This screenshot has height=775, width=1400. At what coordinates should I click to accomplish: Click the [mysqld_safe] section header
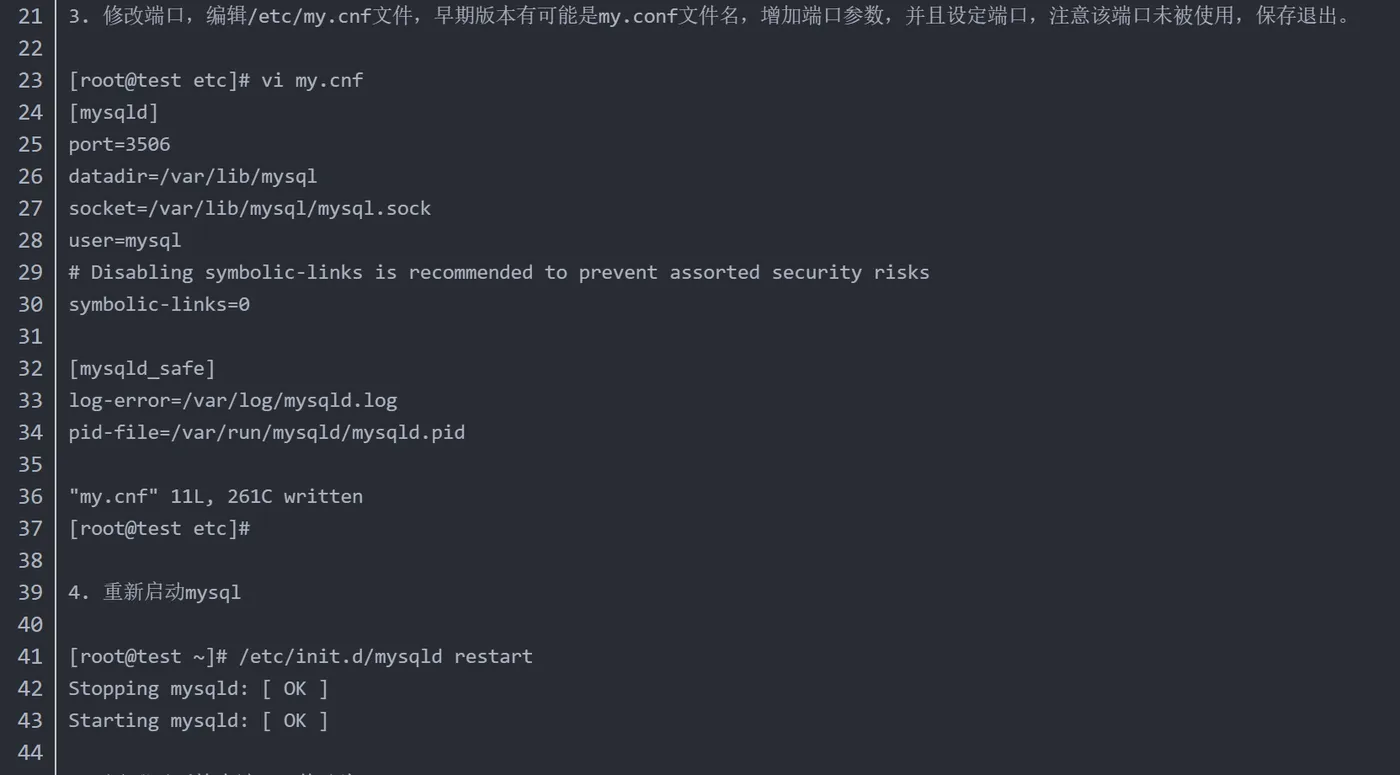[x=142, y=368]
